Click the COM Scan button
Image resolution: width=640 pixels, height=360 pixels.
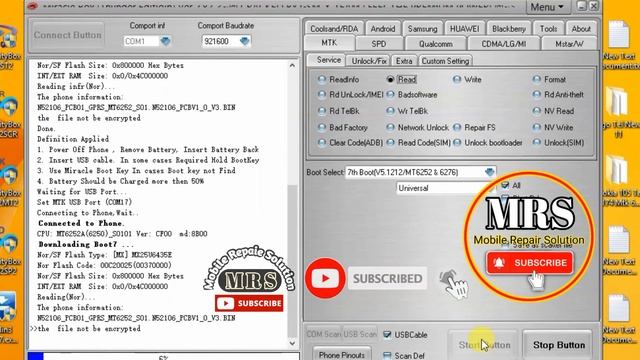pyautogui.click(x=324, y=334)
